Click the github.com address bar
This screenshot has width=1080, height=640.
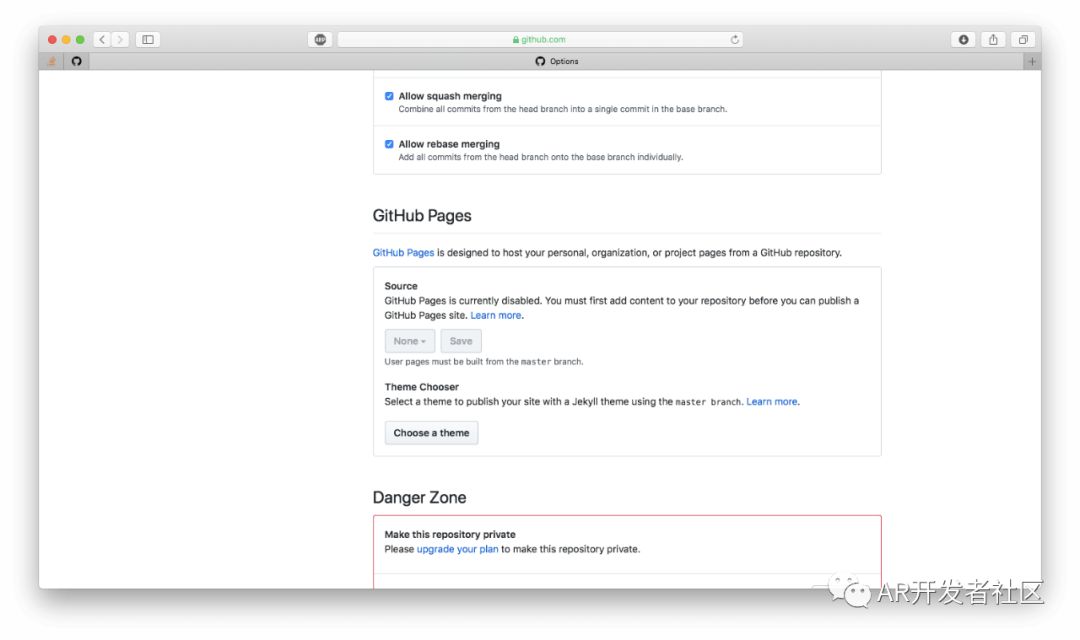pos(540,40)
